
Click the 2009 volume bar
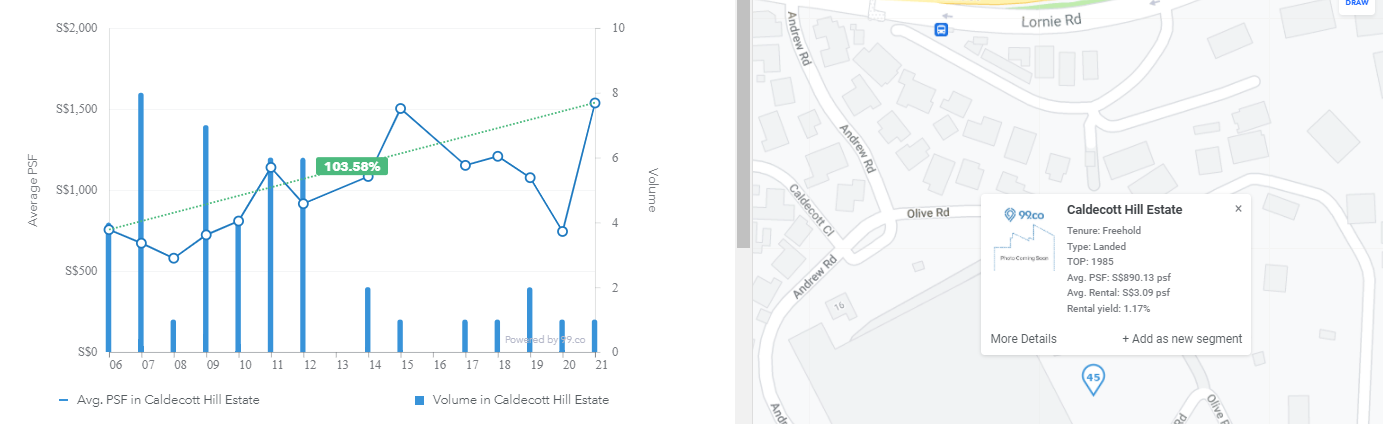point(206,238)
